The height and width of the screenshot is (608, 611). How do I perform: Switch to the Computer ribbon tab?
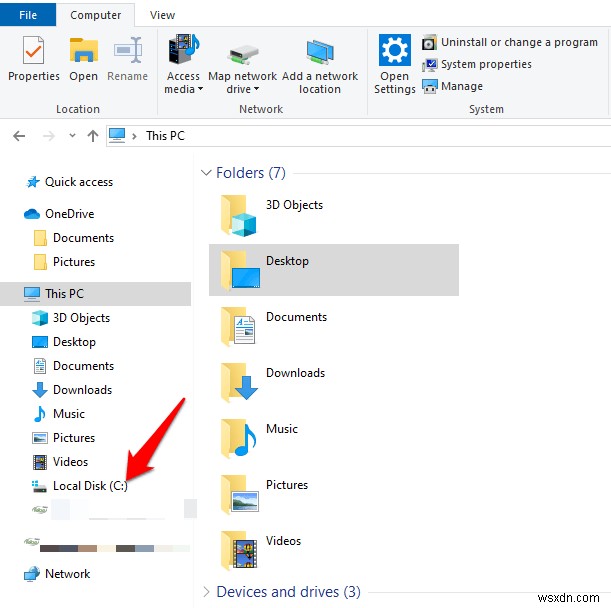click(95, 15)
